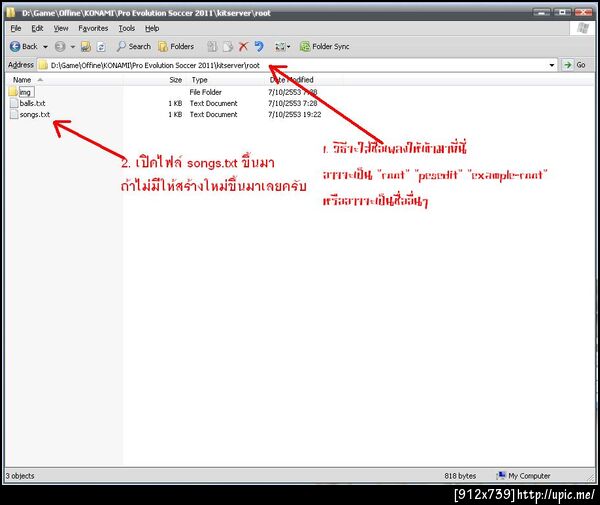
Task: Click the Copy To toolbar icon
Action: [228, 47]
